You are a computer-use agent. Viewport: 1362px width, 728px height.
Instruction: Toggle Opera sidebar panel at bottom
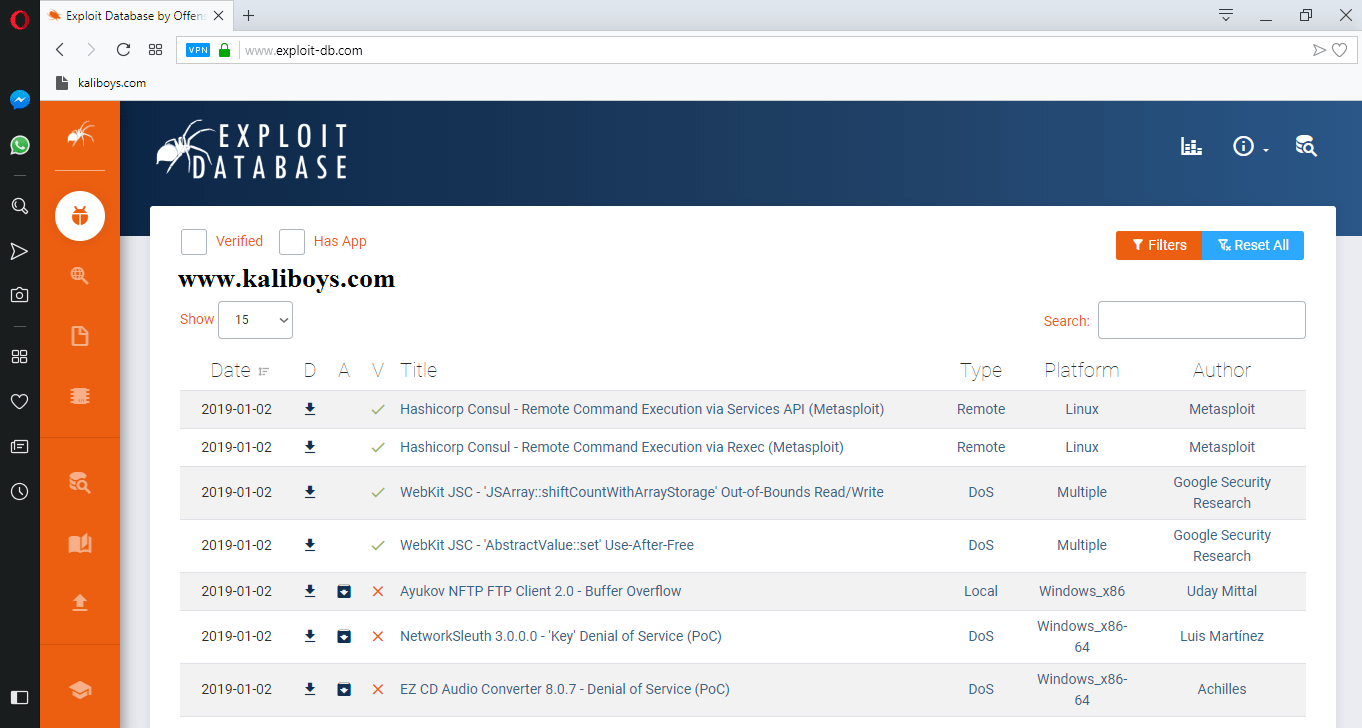pyautogui.click(x=19, y=697)
